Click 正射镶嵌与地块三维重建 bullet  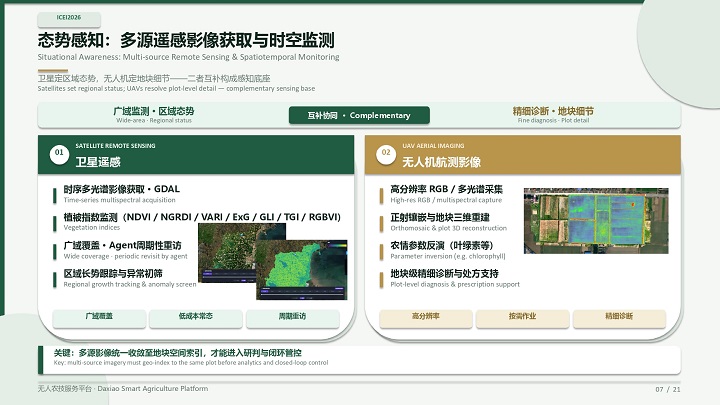(440, 217)
